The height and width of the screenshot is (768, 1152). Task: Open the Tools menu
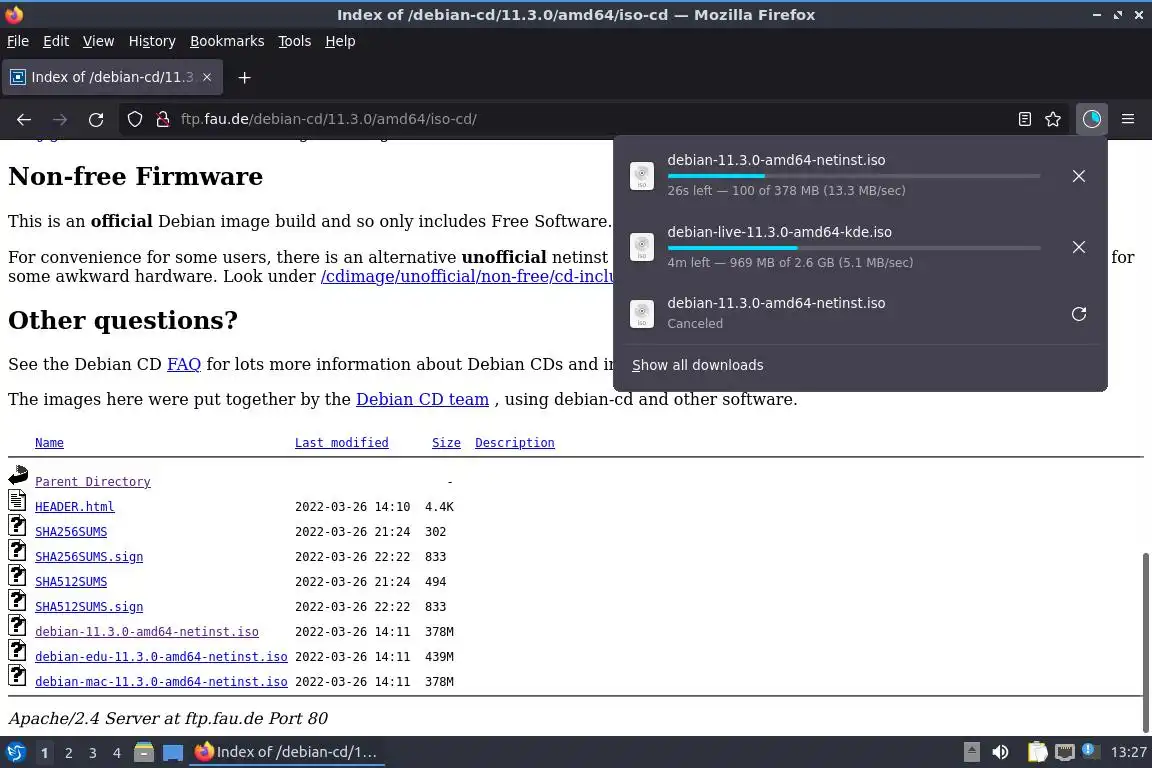coord(295,41)
